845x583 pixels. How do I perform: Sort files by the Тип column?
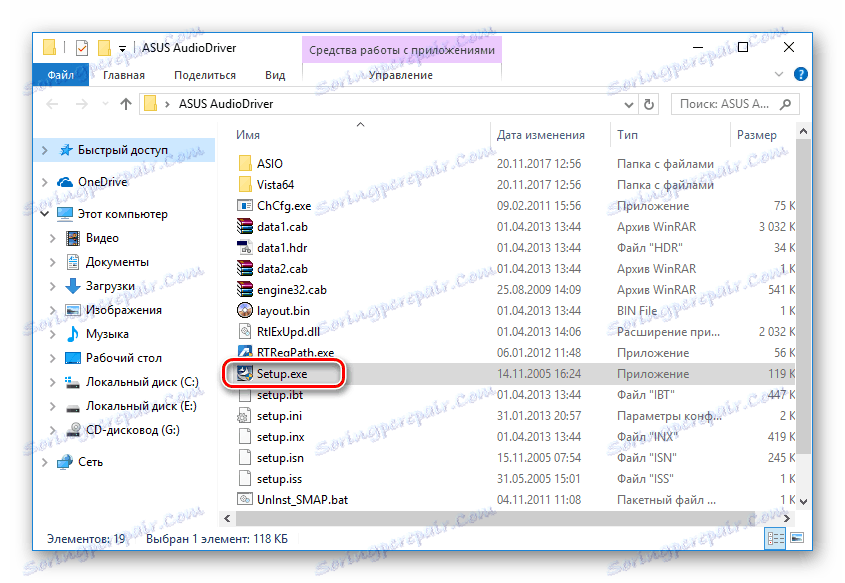pyautogui.click(x=627, y=135)
